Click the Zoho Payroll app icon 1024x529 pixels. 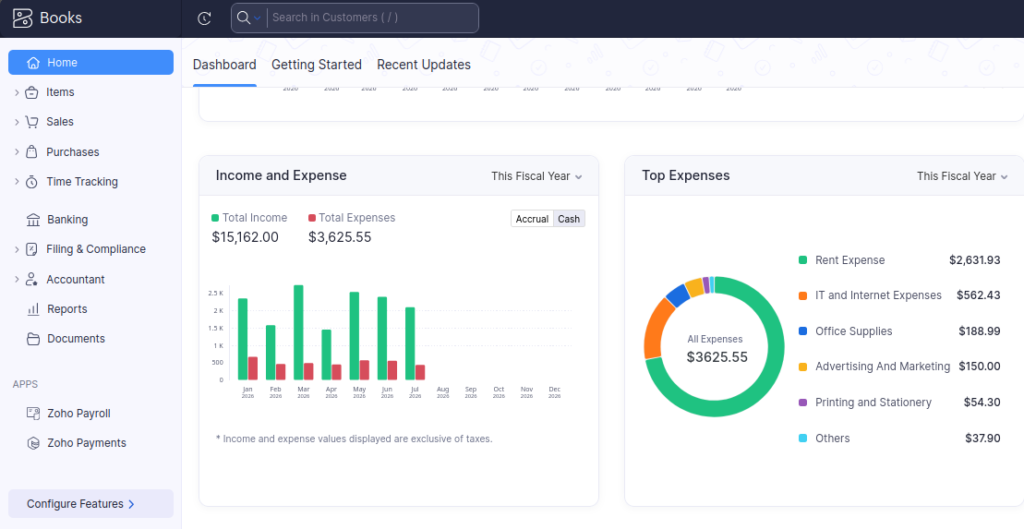[33, 413]
